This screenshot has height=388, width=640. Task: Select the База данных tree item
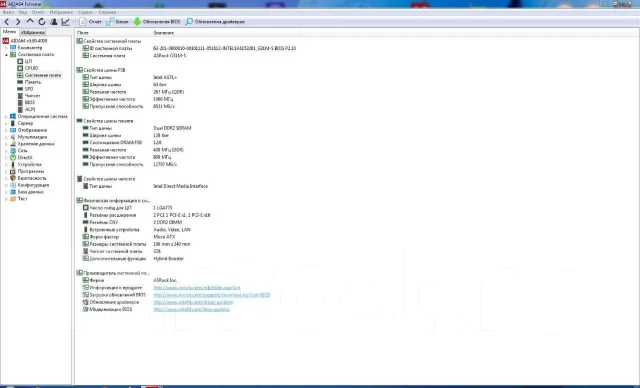27,192
